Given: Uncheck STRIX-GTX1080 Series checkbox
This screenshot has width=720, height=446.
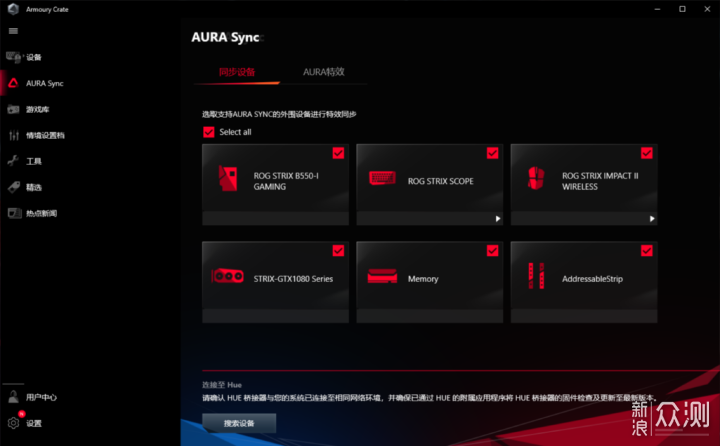Looking at the screenshot, I should (x=338, y=250).
